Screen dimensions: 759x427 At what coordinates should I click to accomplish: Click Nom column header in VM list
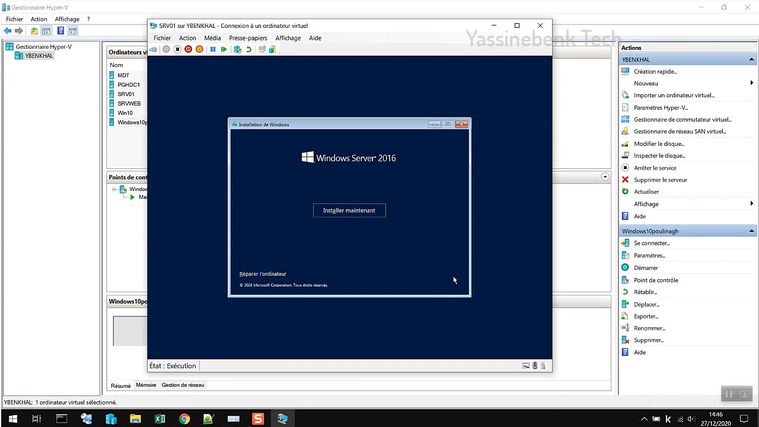click(x=116, y=65)
